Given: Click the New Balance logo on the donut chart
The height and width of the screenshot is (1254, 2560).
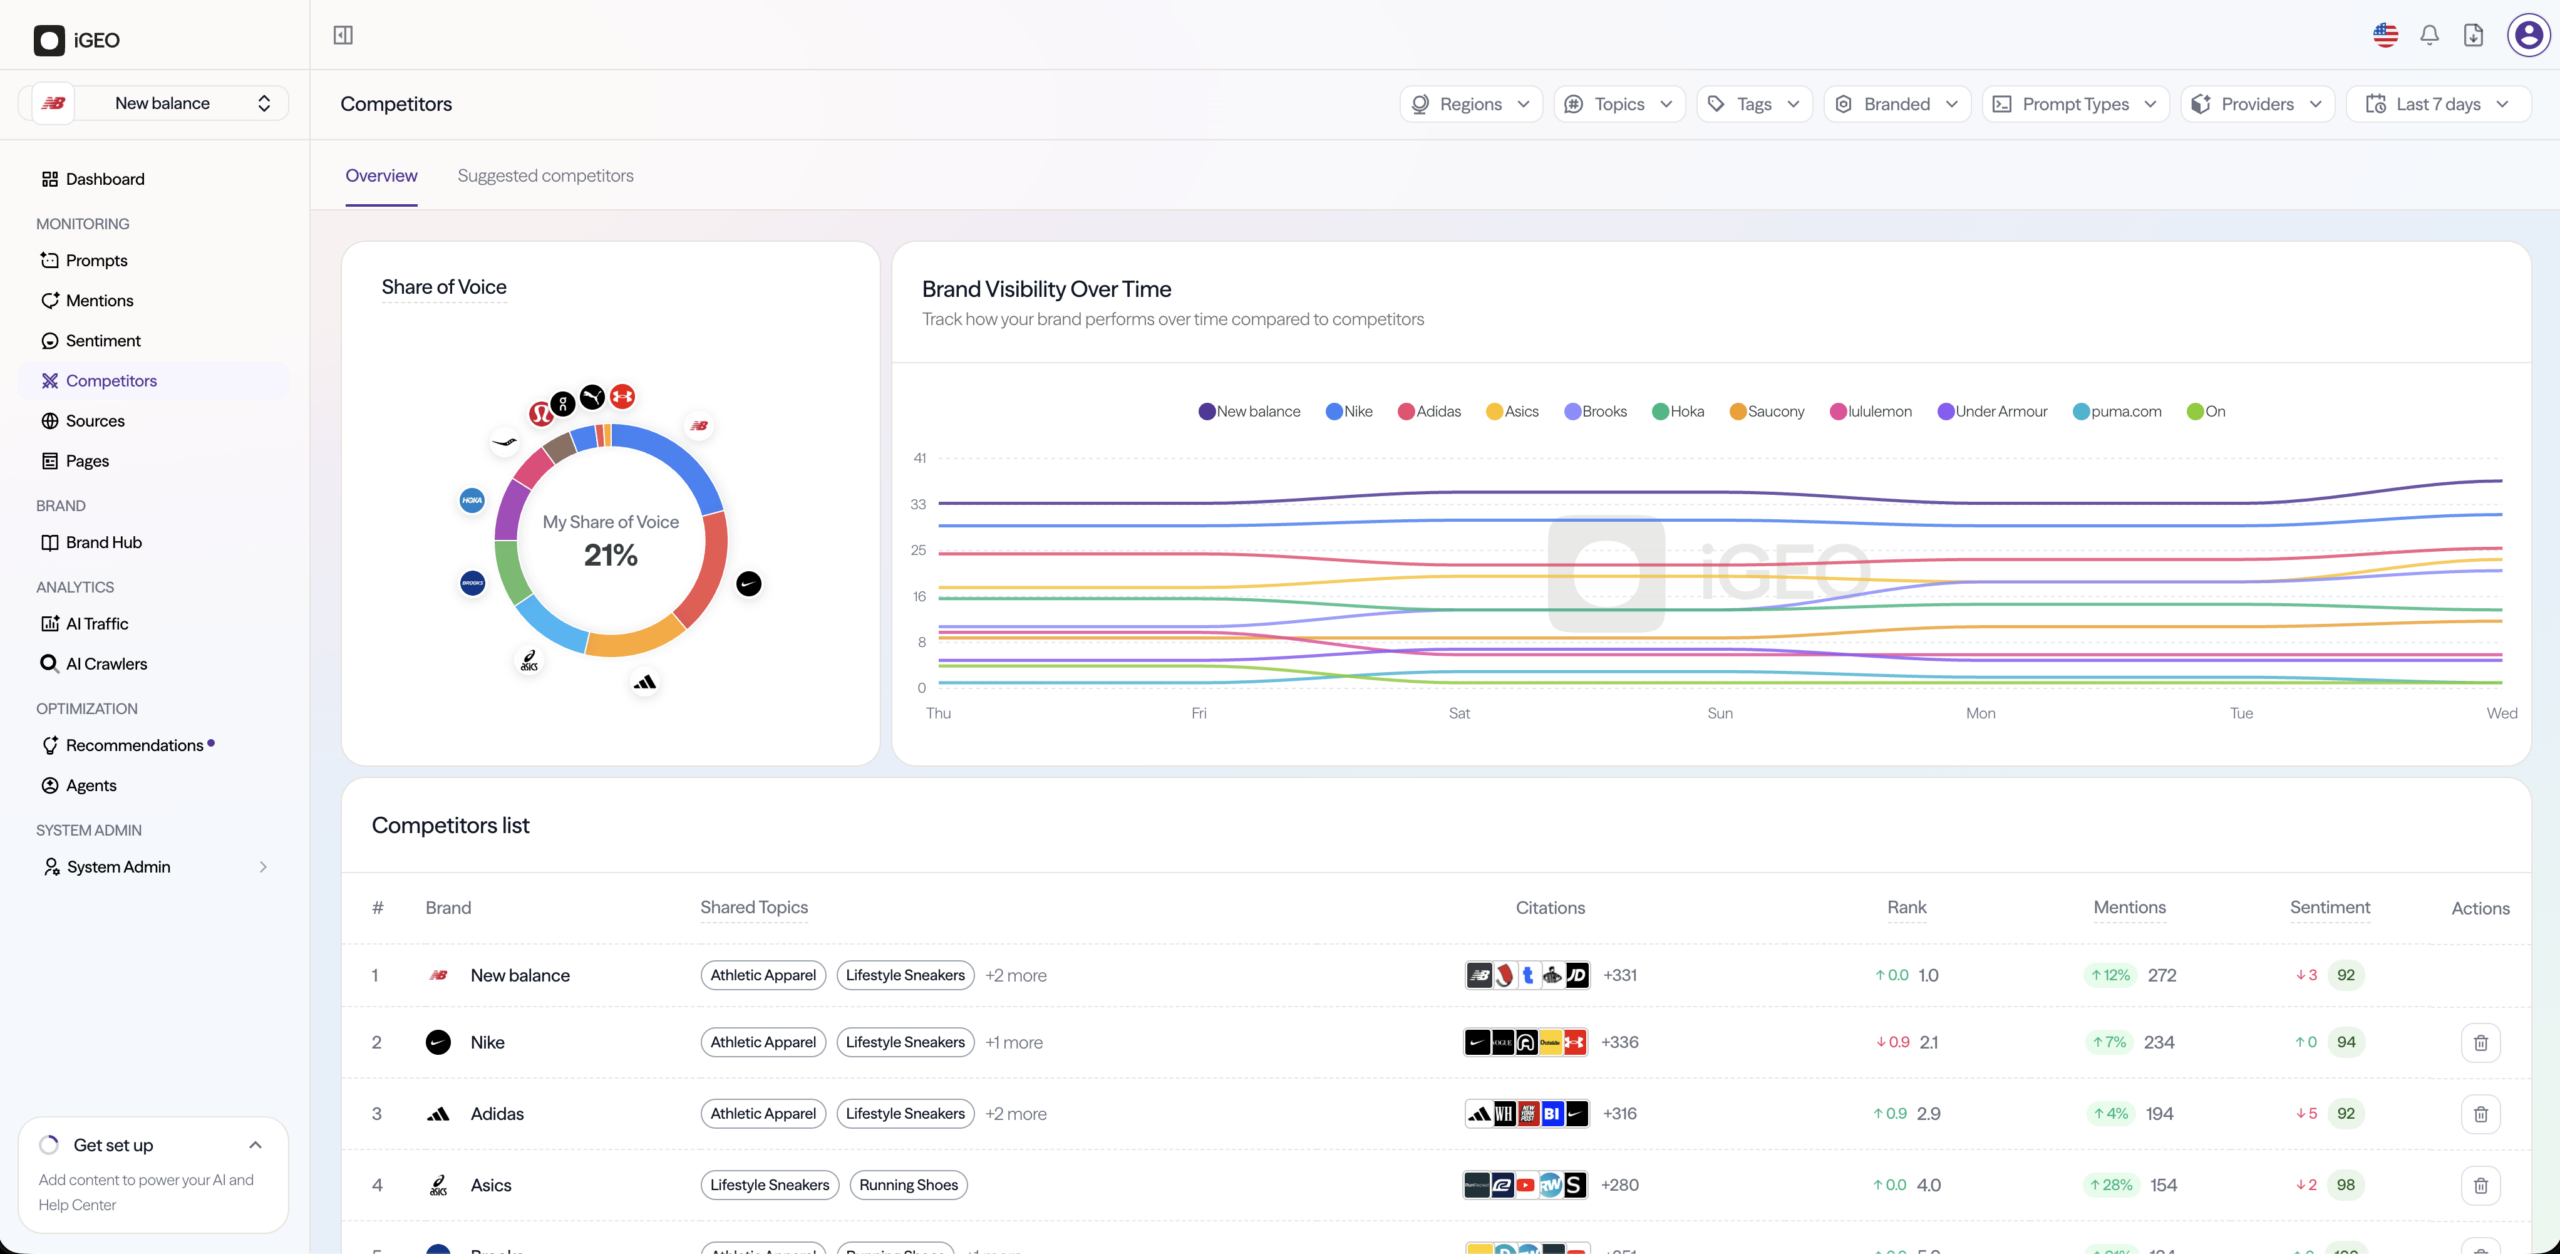Looking at the screenshot, I should point(699,426).
